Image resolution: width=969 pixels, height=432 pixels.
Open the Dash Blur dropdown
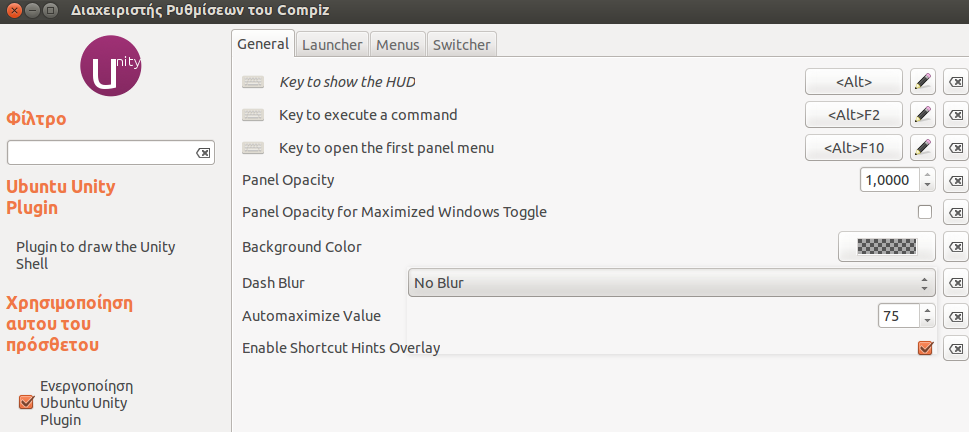coord(672,283)
